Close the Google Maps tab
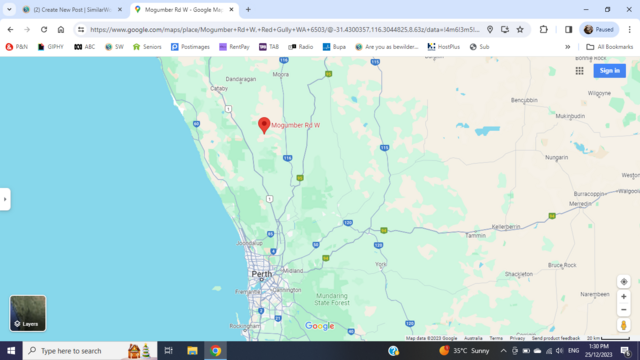This screenshot has width=640, height=360. (x=231, y=9)
